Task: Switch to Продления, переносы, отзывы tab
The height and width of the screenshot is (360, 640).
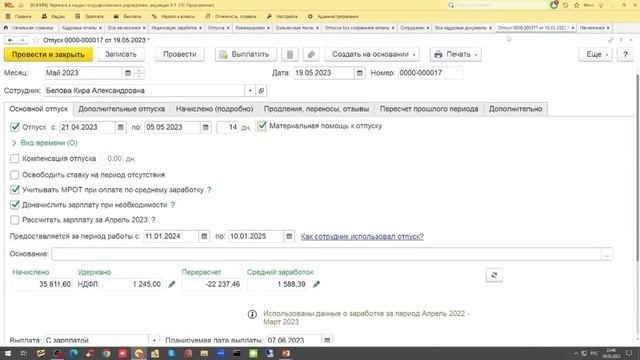Action: pyautogui.click(x=316, y=109)
